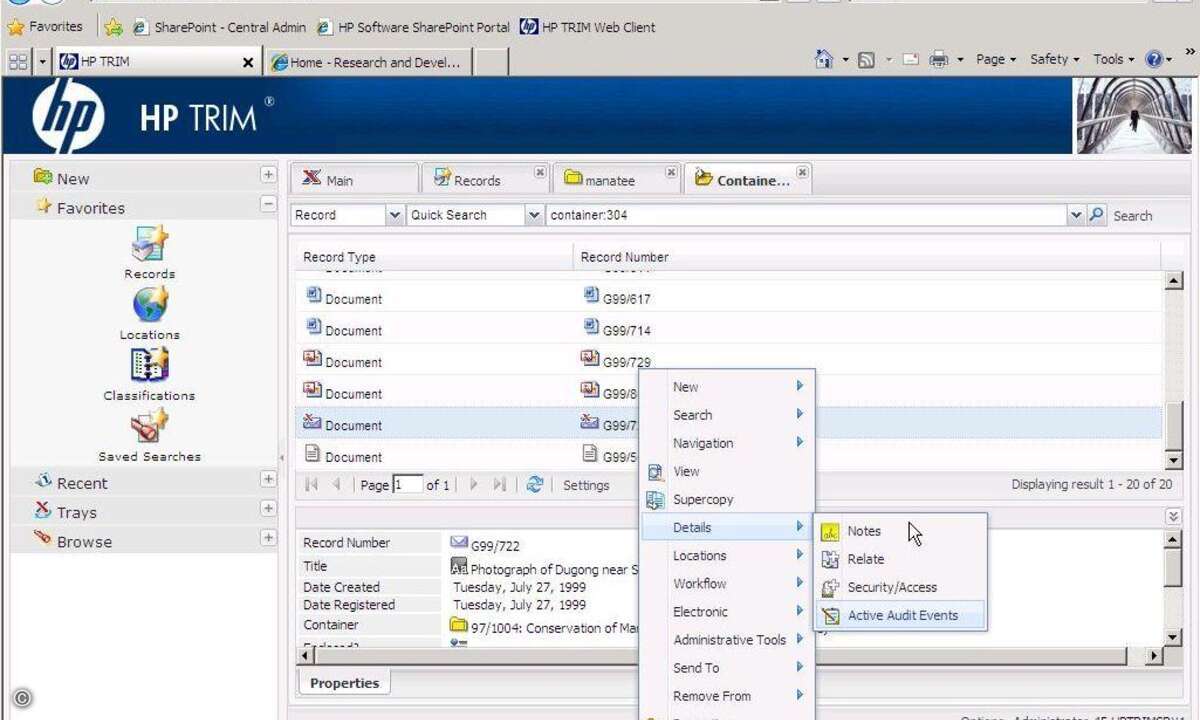The width and height of the screenshot is (1200, 720).
Task: Click the Settings link in pager
Action: [586, 485]
